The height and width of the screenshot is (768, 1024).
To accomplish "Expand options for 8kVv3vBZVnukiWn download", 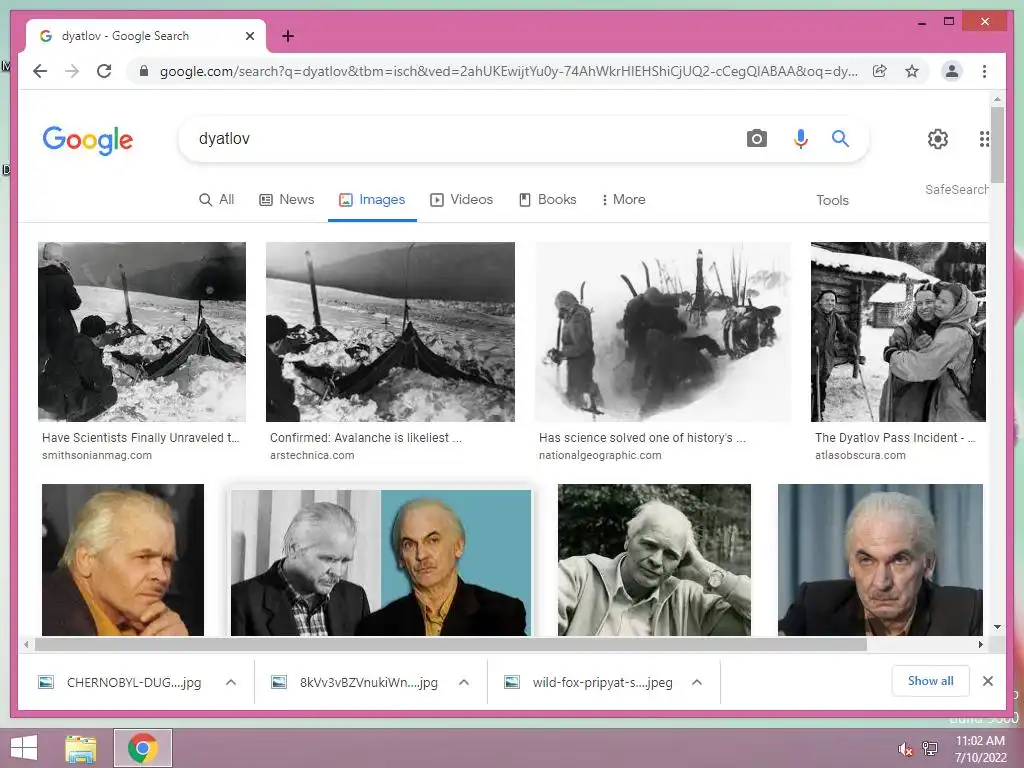I will pos(464,682).
